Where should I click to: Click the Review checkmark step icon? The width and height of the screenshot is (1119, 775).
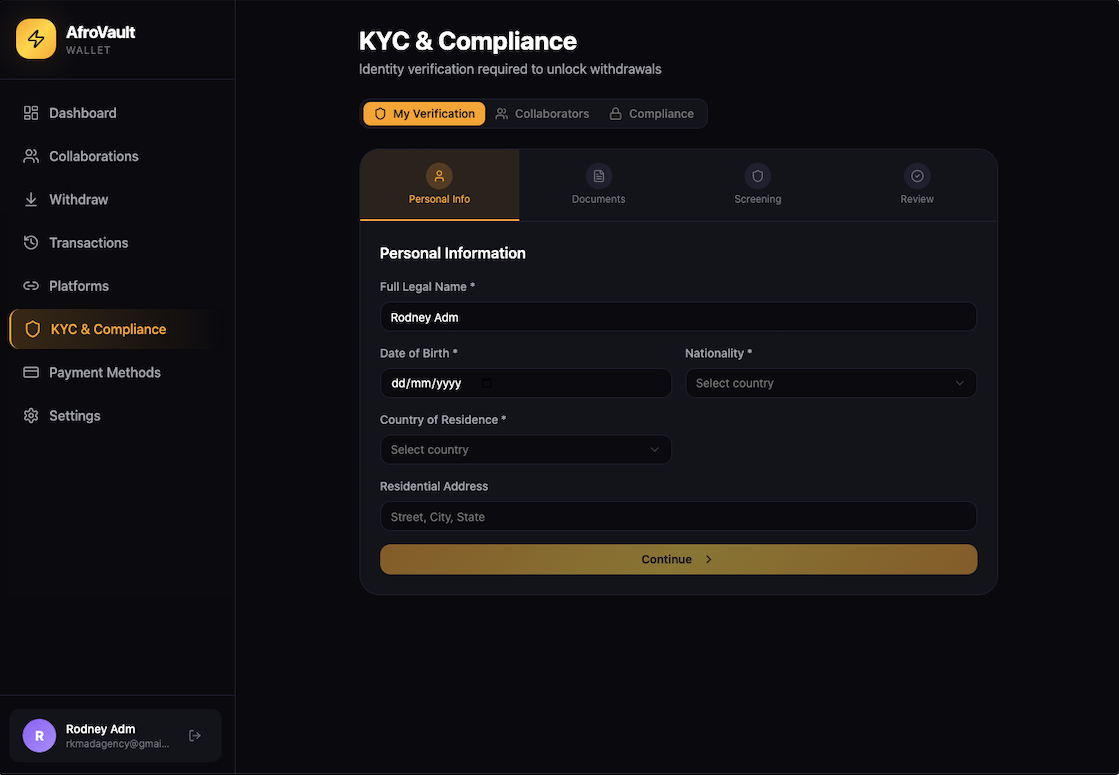[916, 176]
